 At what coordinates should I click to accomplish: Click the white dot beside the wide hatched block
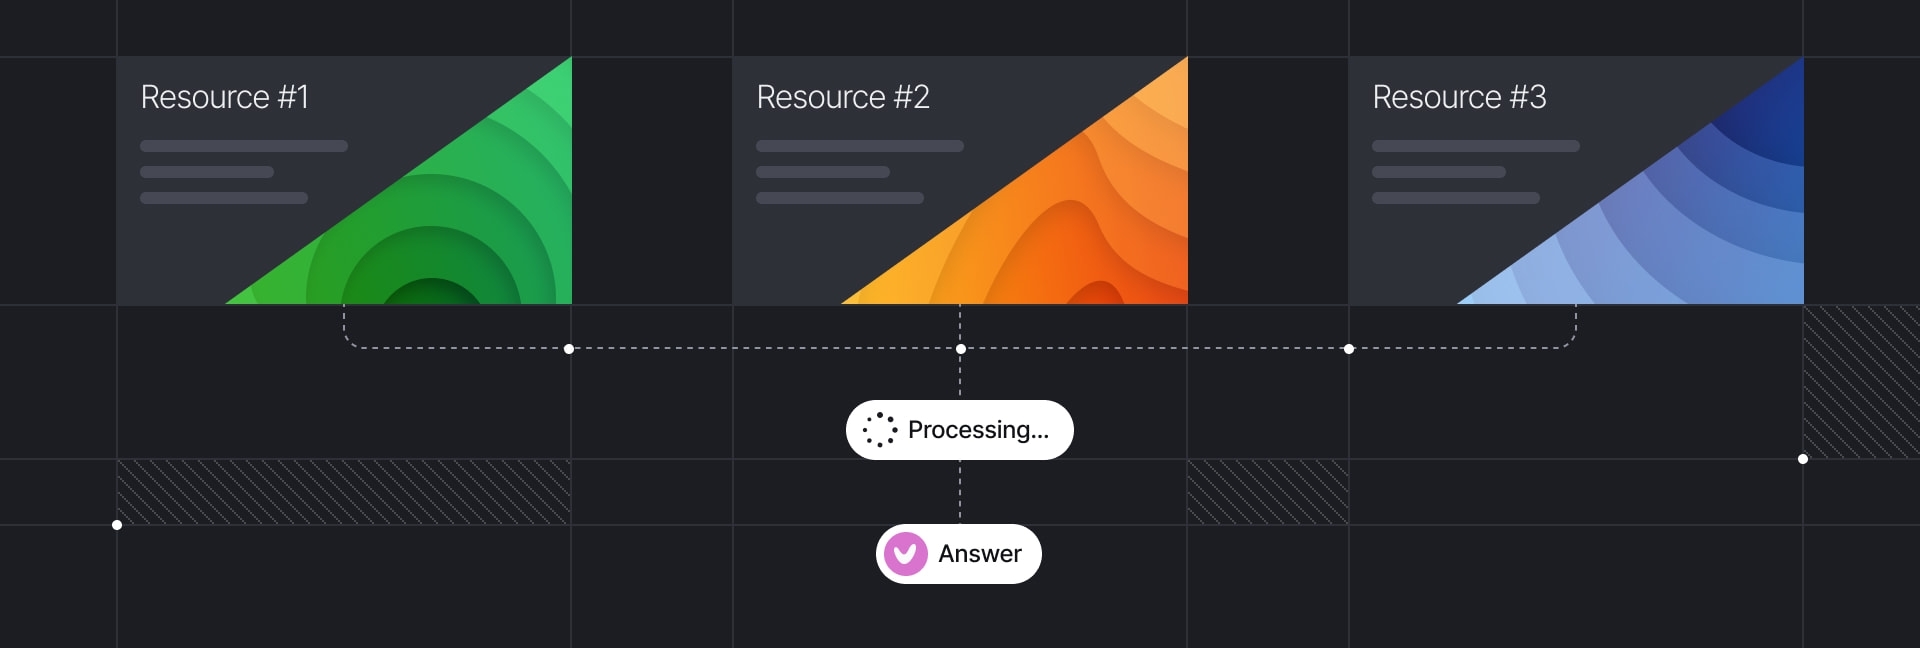click(x=117, y=525)
